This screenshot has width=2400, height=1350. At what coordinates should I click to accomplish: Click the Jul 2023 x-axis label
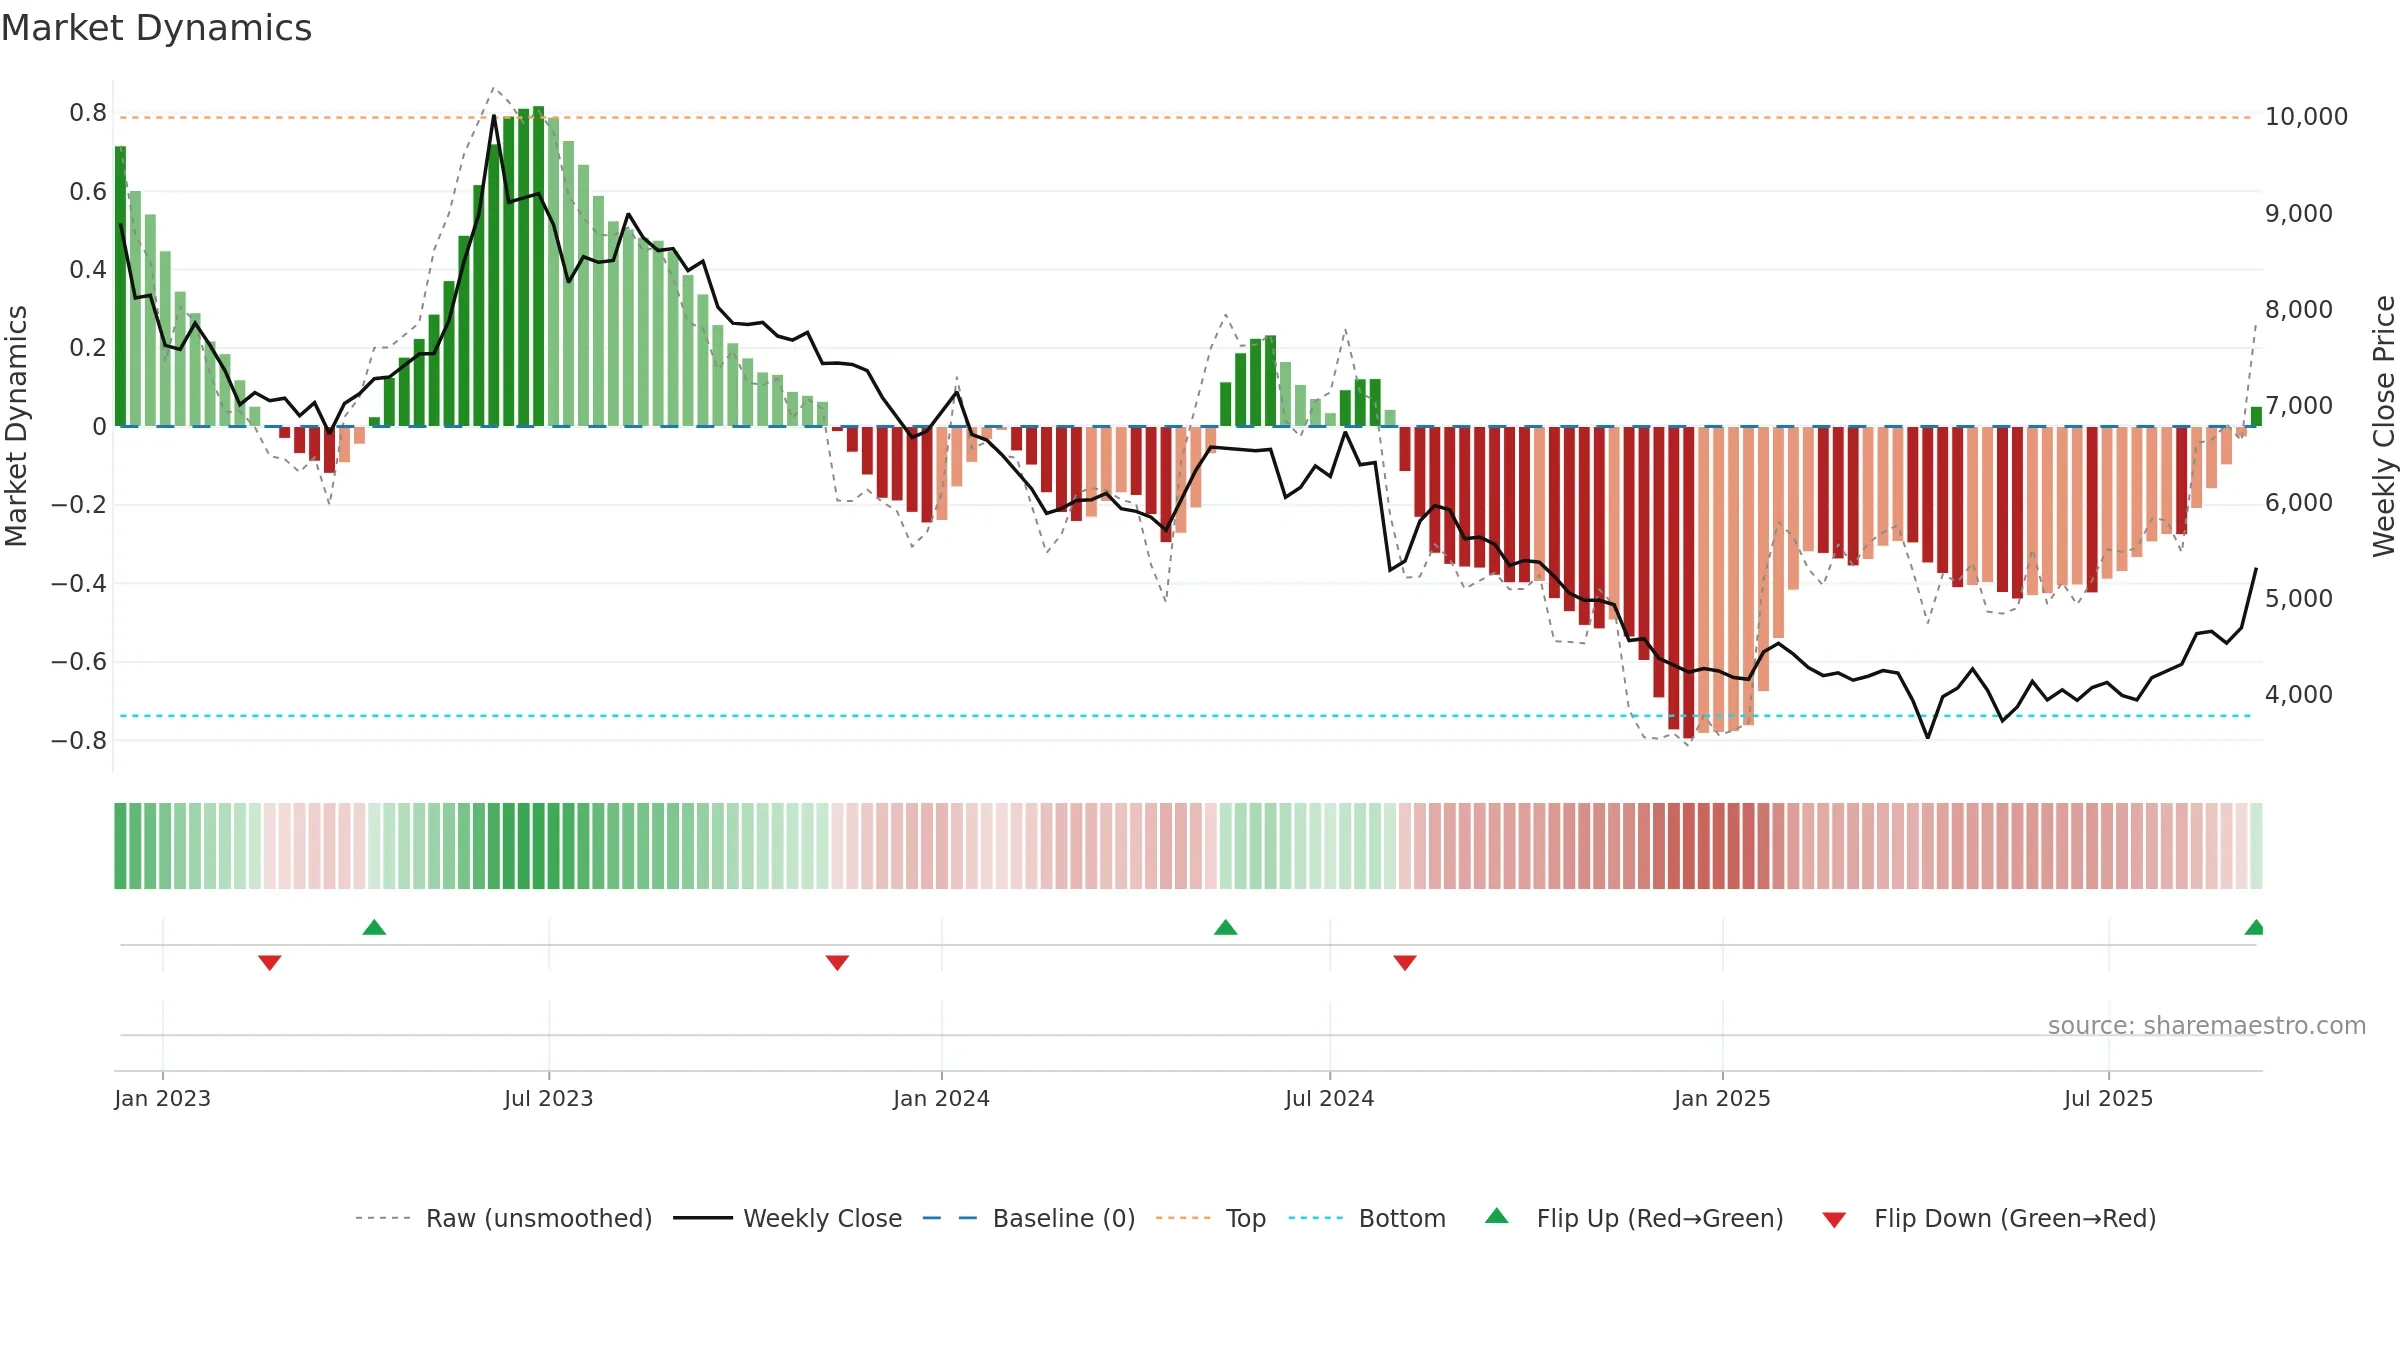tap(548, 1098)
